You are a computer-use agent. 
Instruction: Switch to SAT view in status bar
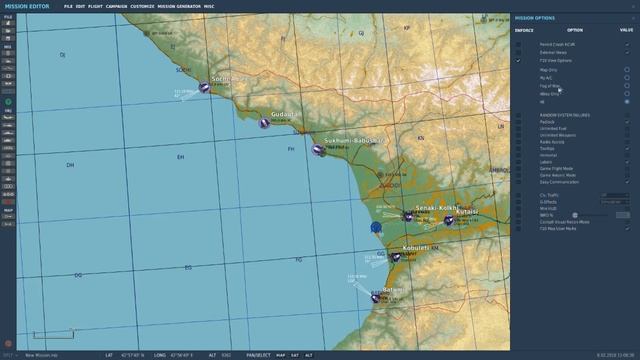pyautogui.click(x=295, y=356)
